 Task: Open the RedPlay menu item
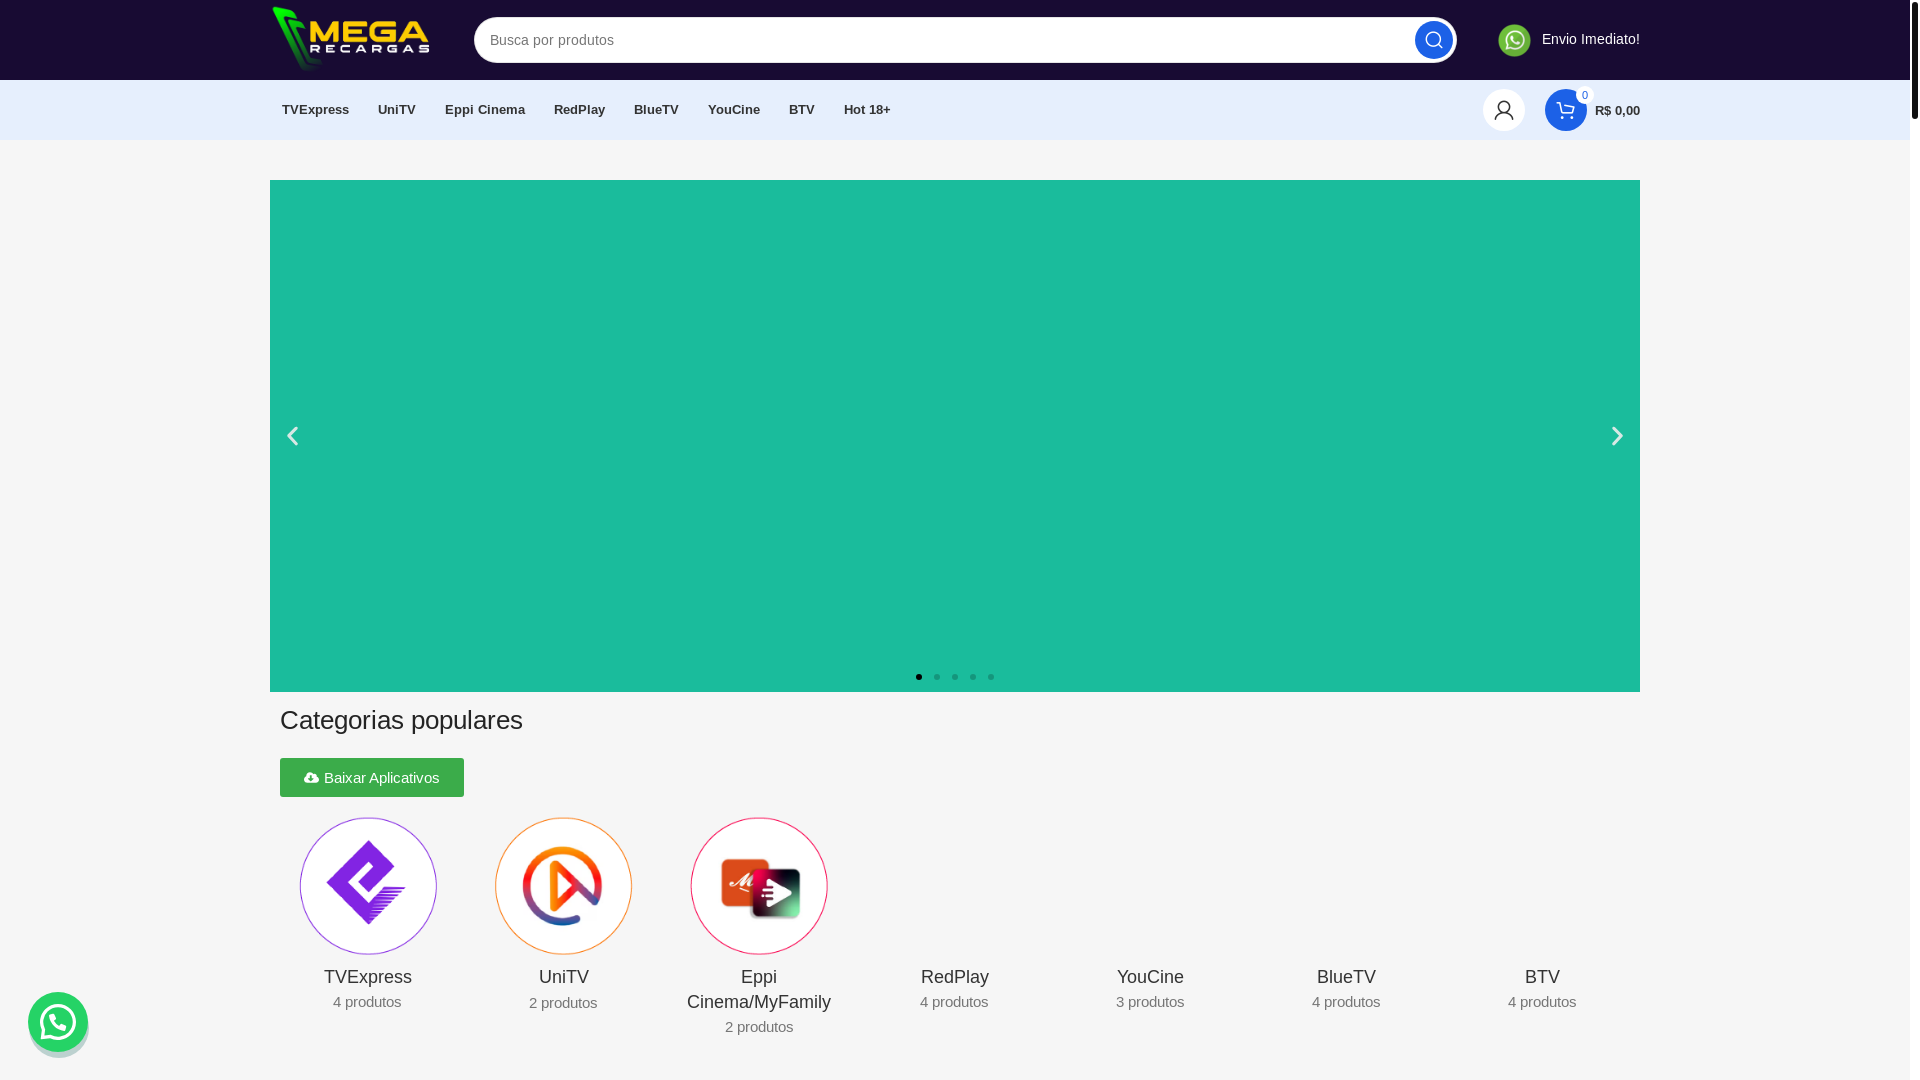579,110
